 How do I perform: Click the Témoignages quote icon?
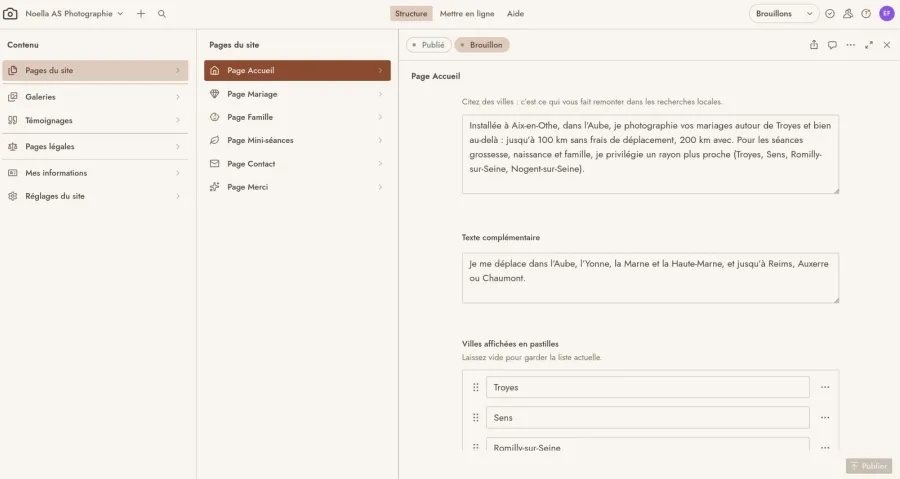click(13, 120)
